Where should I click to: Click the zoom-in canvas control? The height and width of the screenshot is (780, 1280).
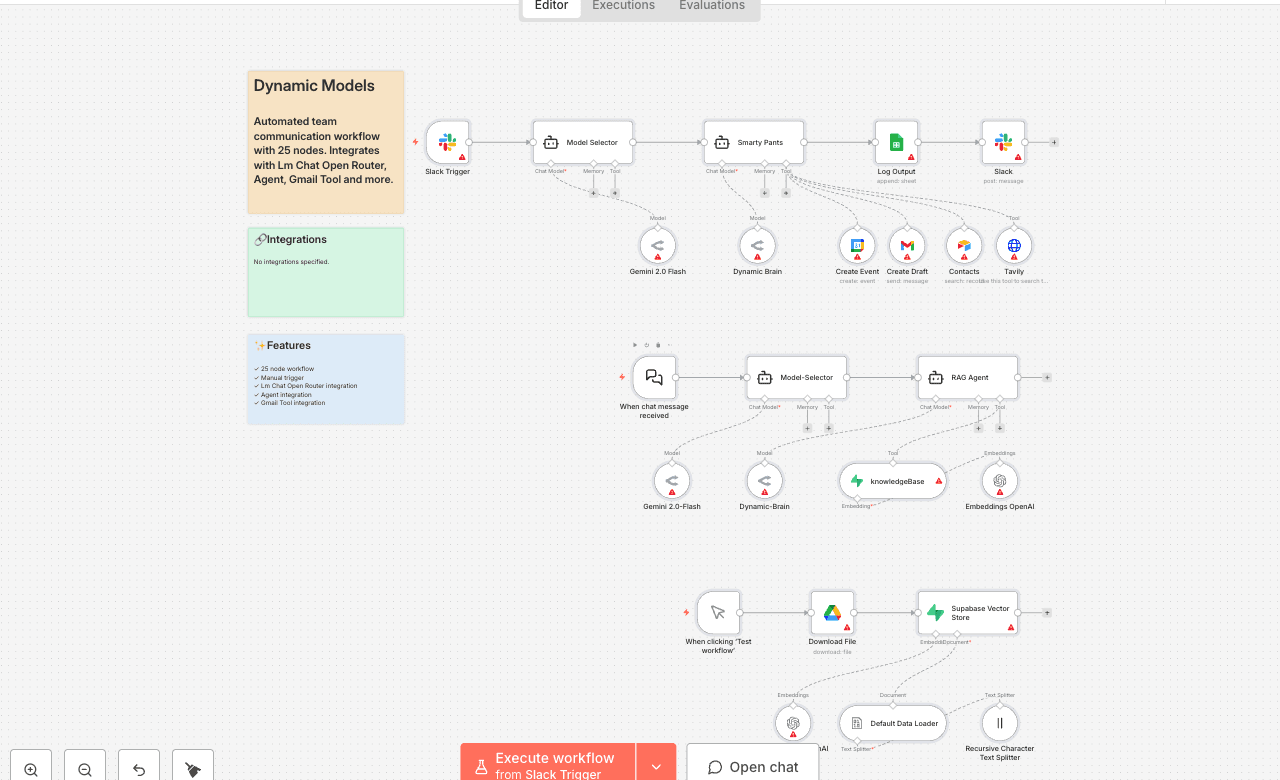[x=30, y=766]
